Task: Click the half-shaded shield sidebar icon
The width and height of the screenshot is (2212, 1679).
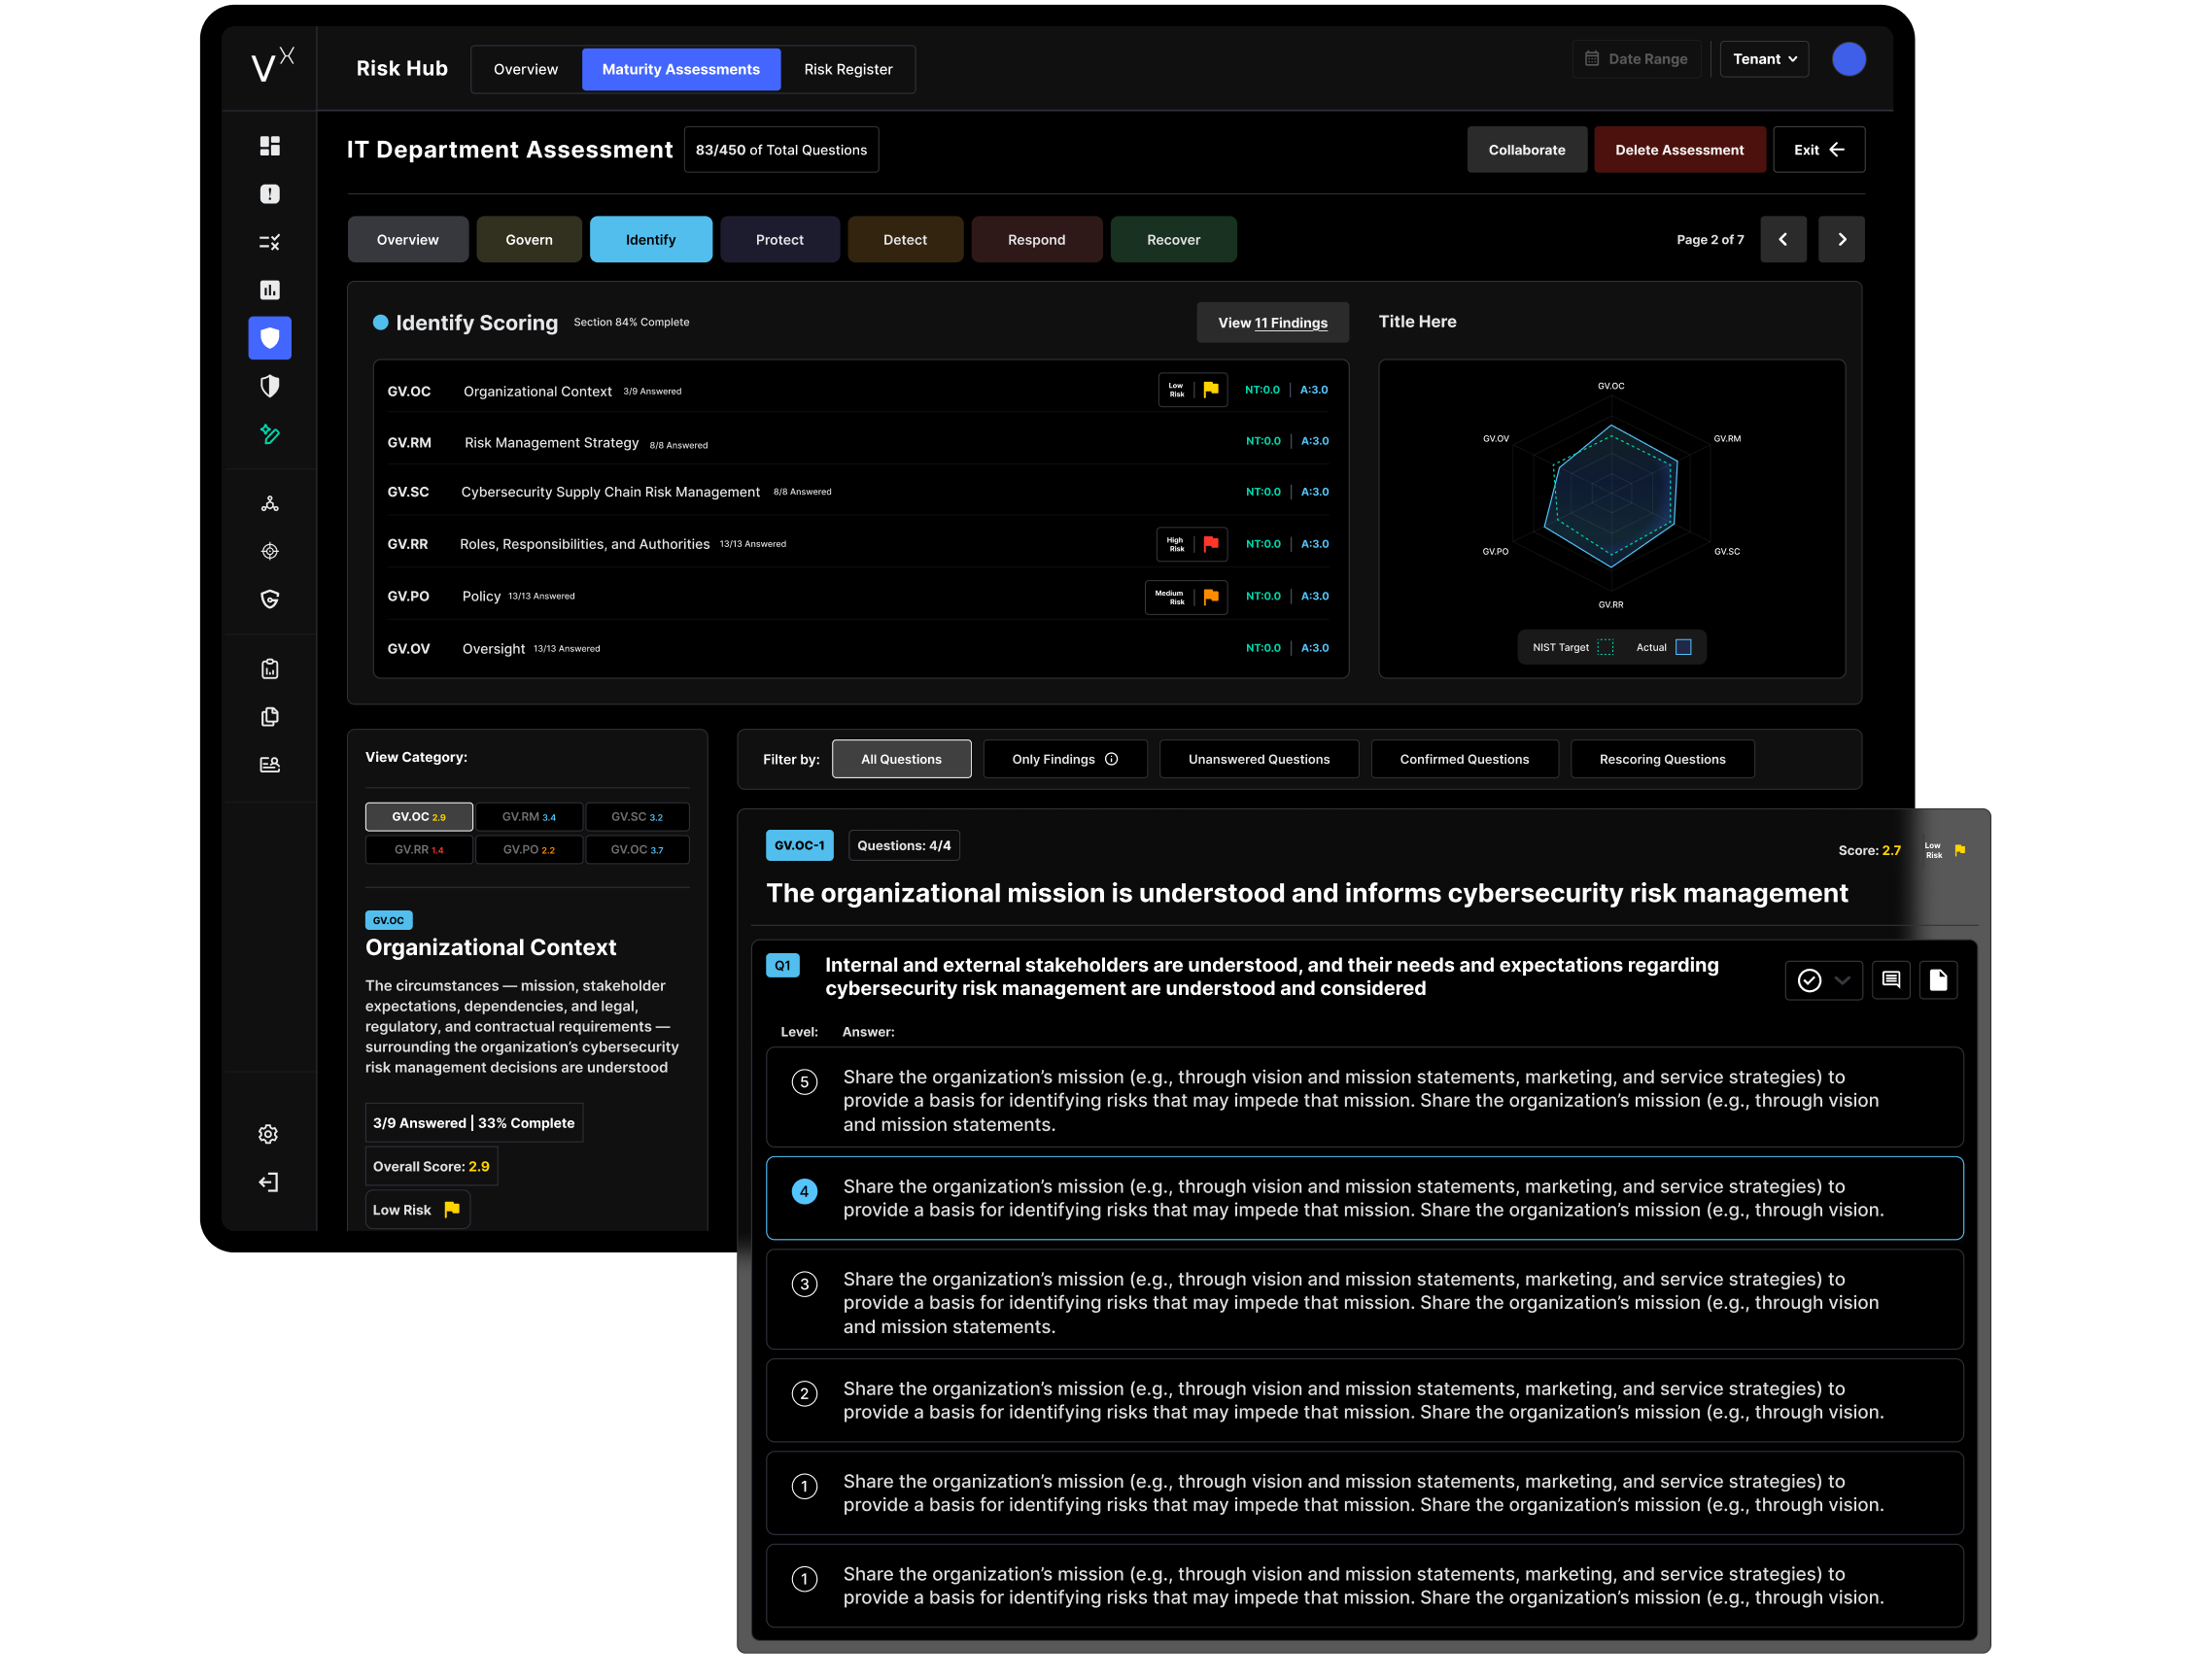Action: coord(270,386)
